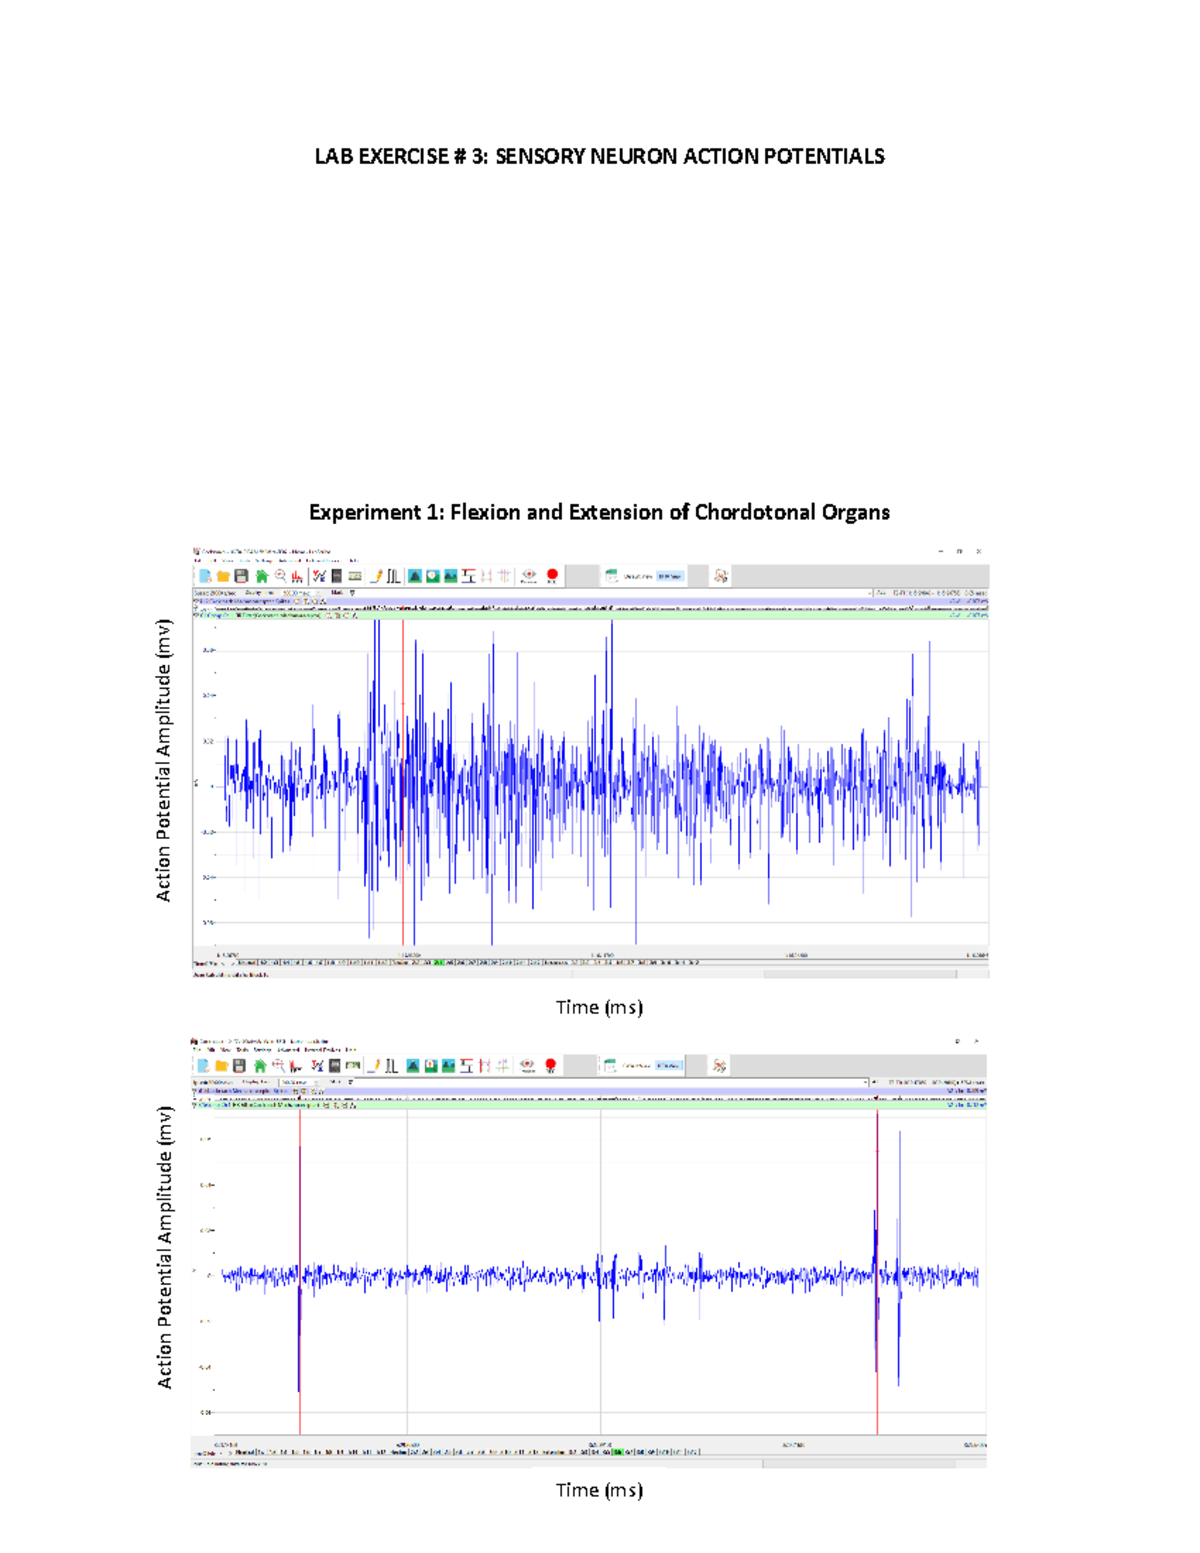Select the zoom magnifier tool

point(280,576)
